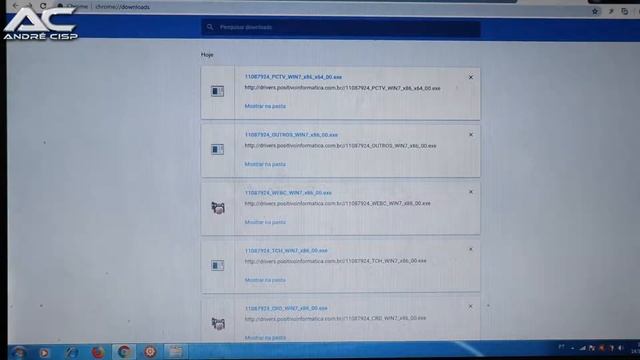Image resolution: width=640 pixels, height=360 pixels.
Task: Click the source URL of the CRD download
Action: (x=336, y=318)
